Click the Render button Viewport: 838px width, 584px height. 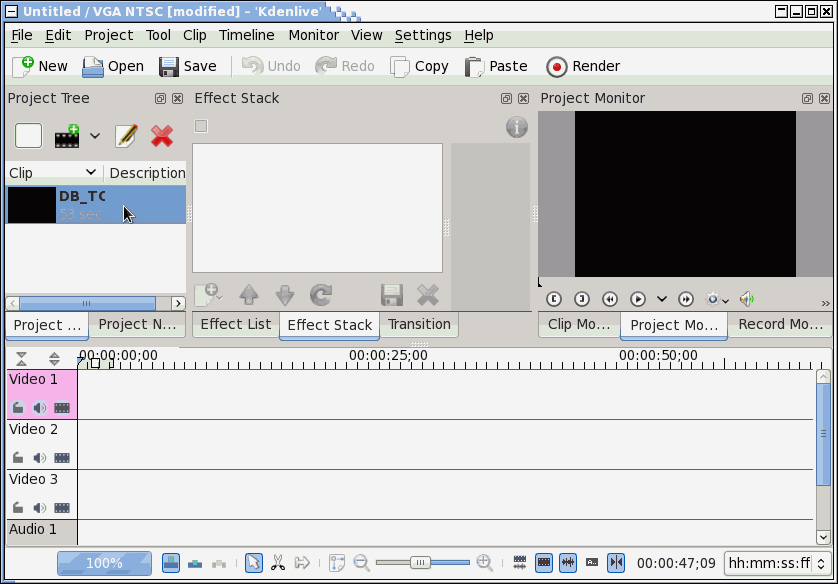583,66
